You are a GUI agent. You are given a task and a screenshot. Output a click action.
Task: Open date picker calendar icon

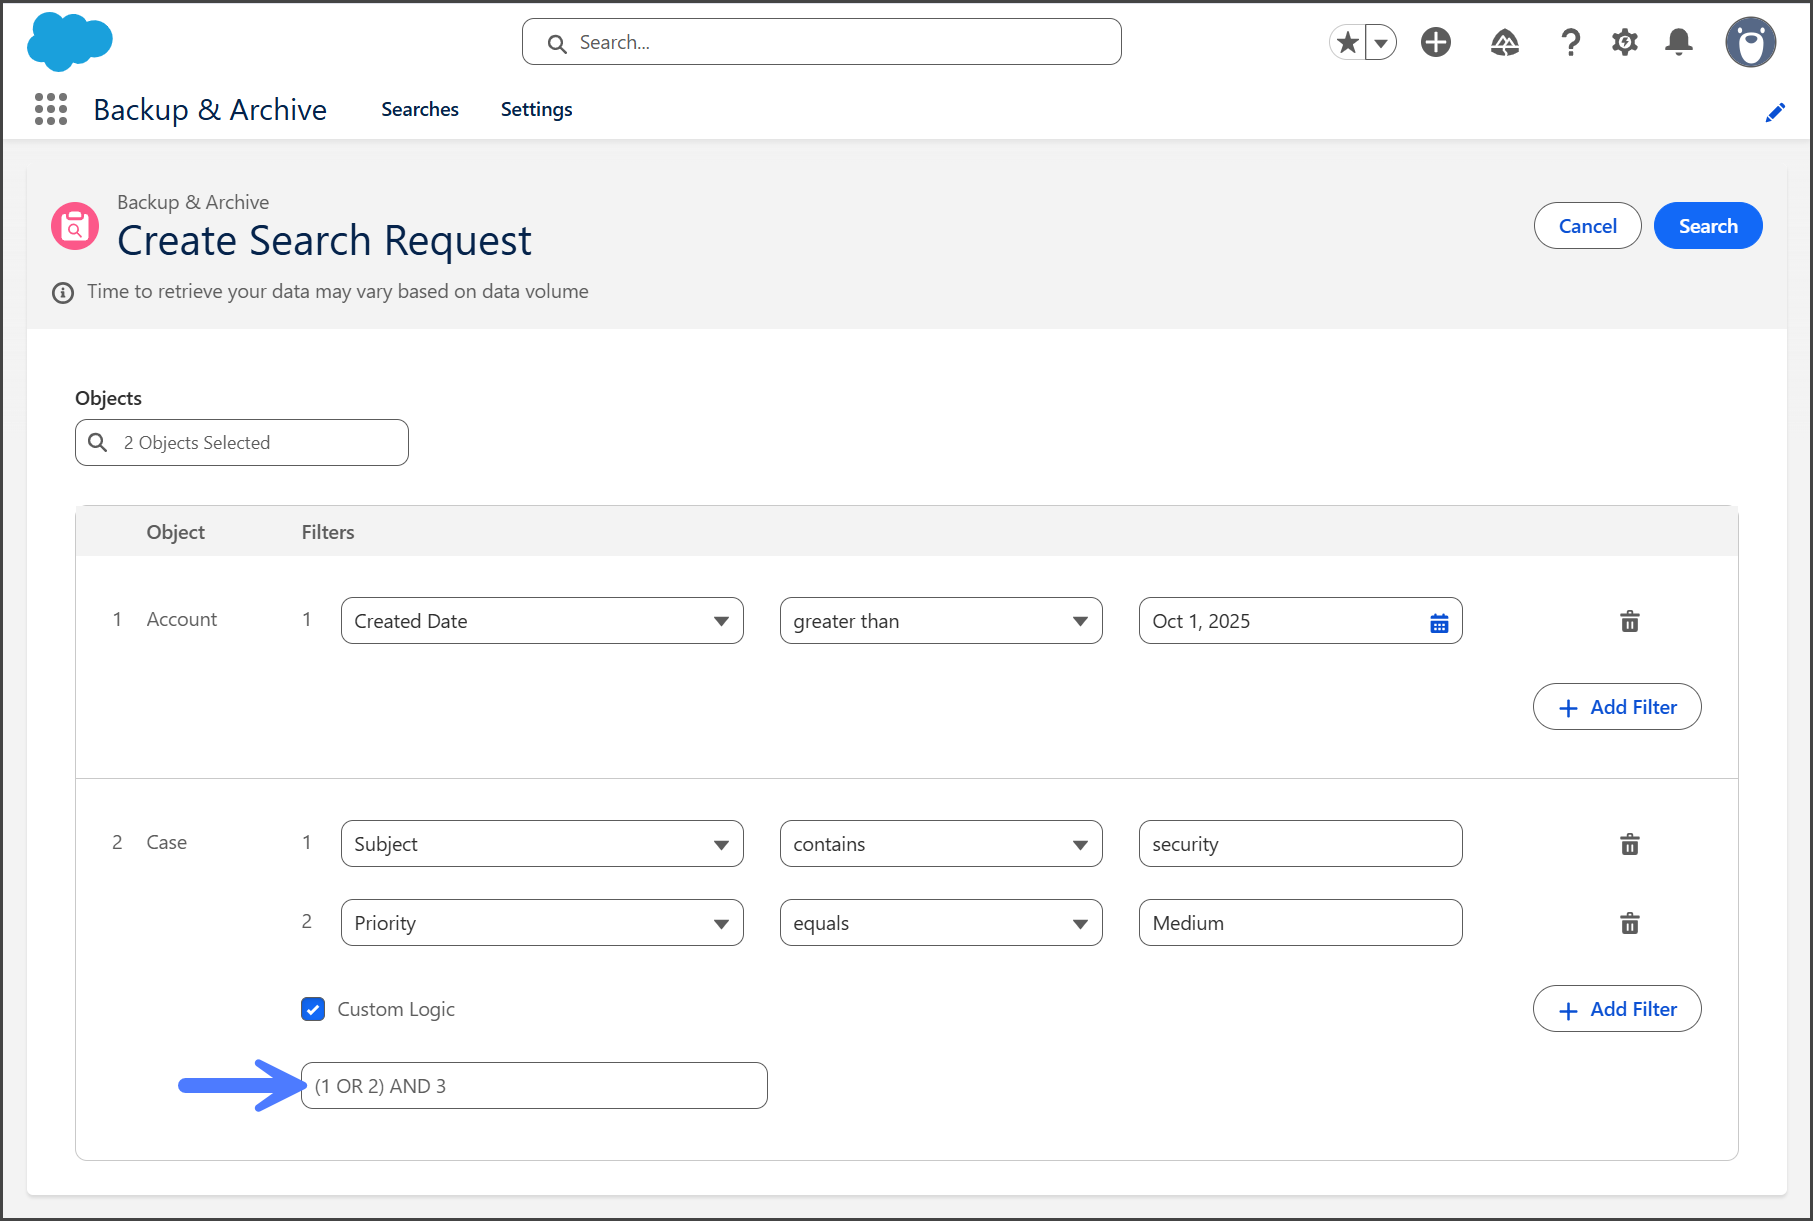click(1439, 622)
